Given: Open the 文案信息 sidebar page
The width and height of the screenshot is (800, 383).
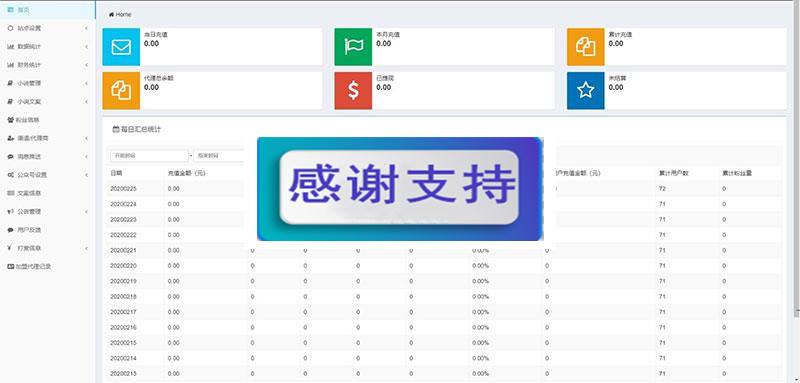Looking at the screenshot, I should tap(47, 193).
